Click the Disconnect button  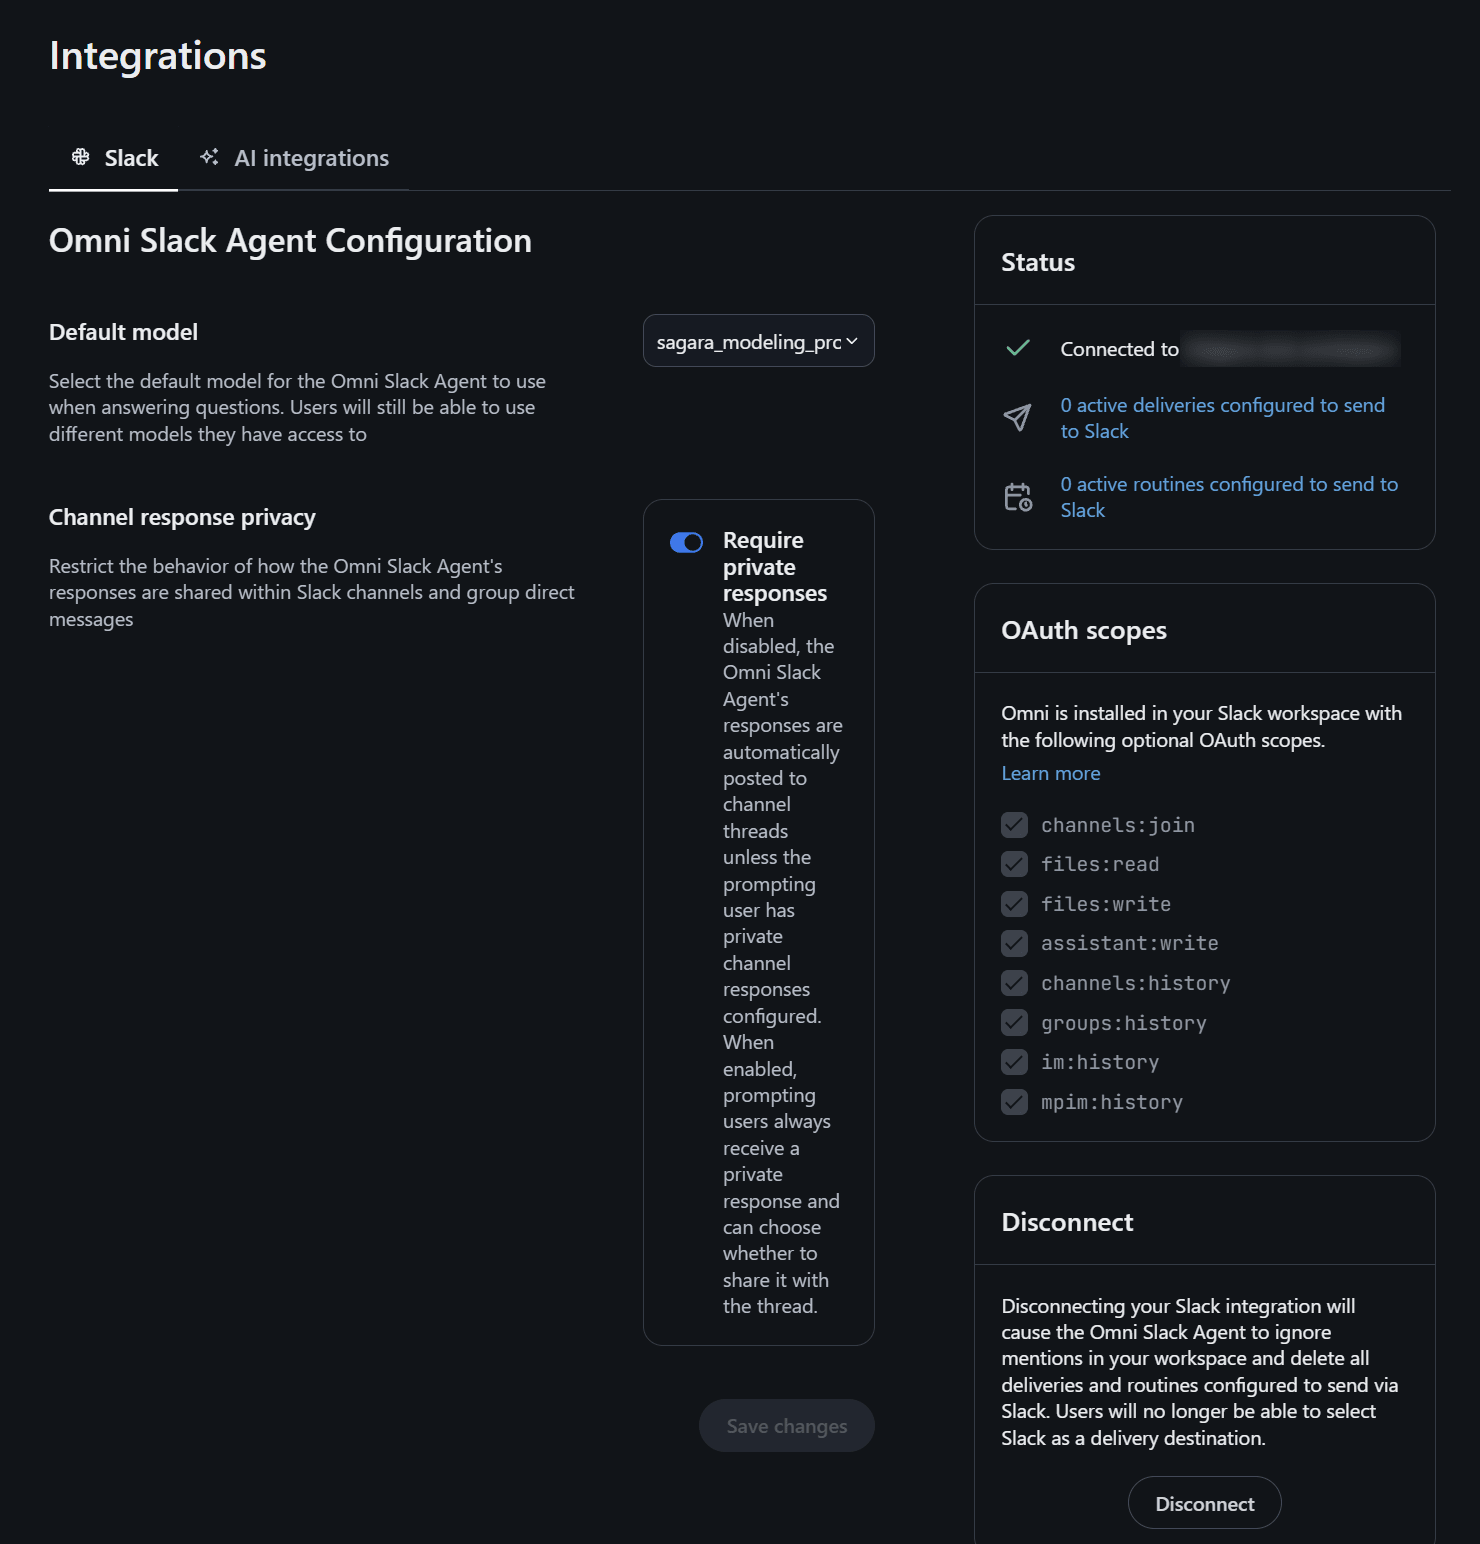tap(1205, 1503)
